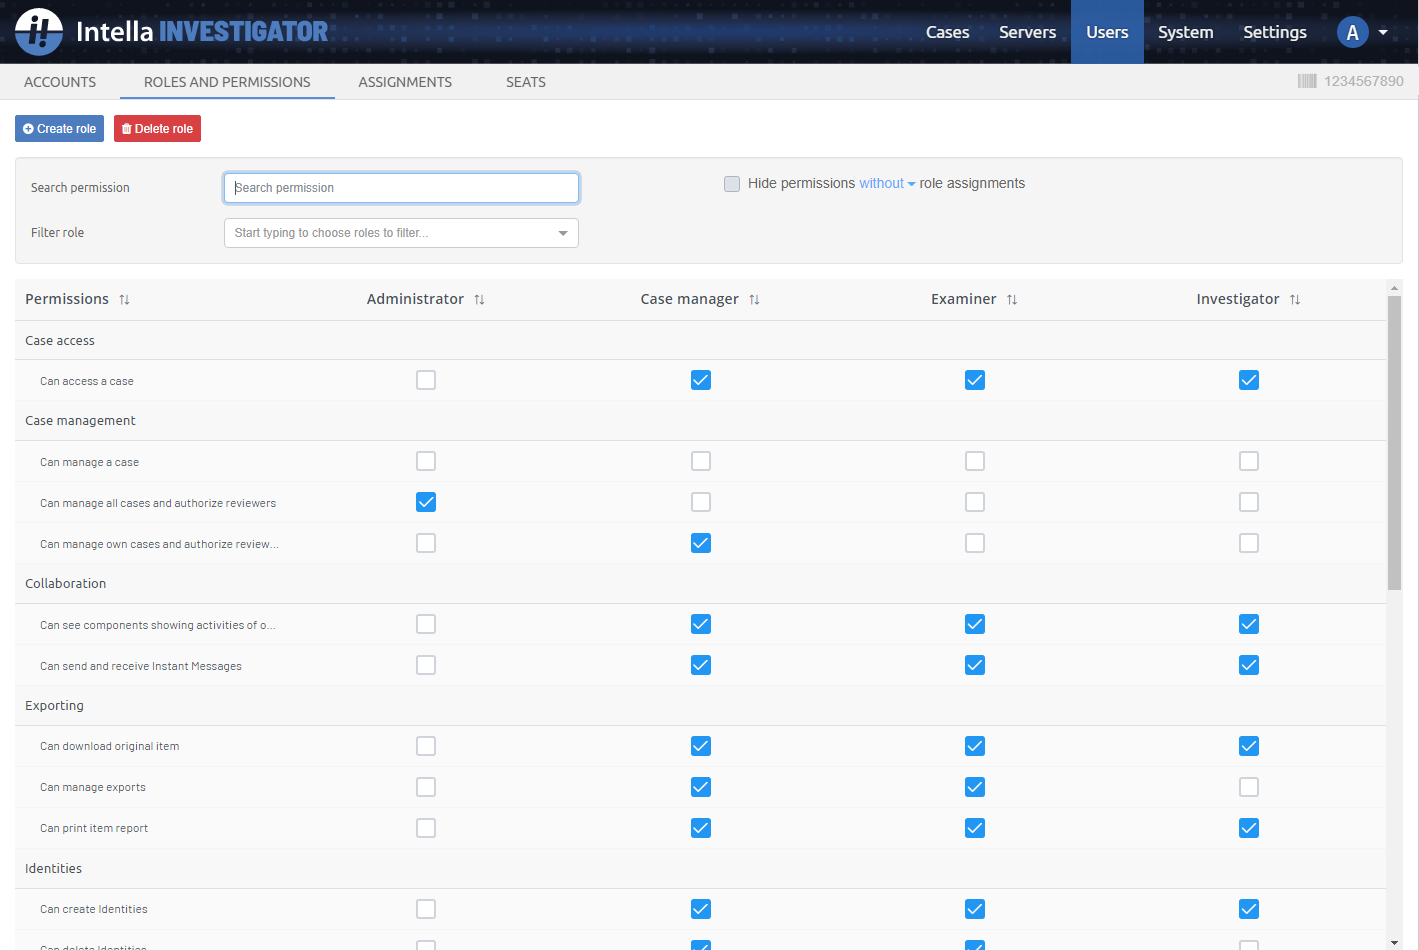Open the Filter role dropdown

401,233
